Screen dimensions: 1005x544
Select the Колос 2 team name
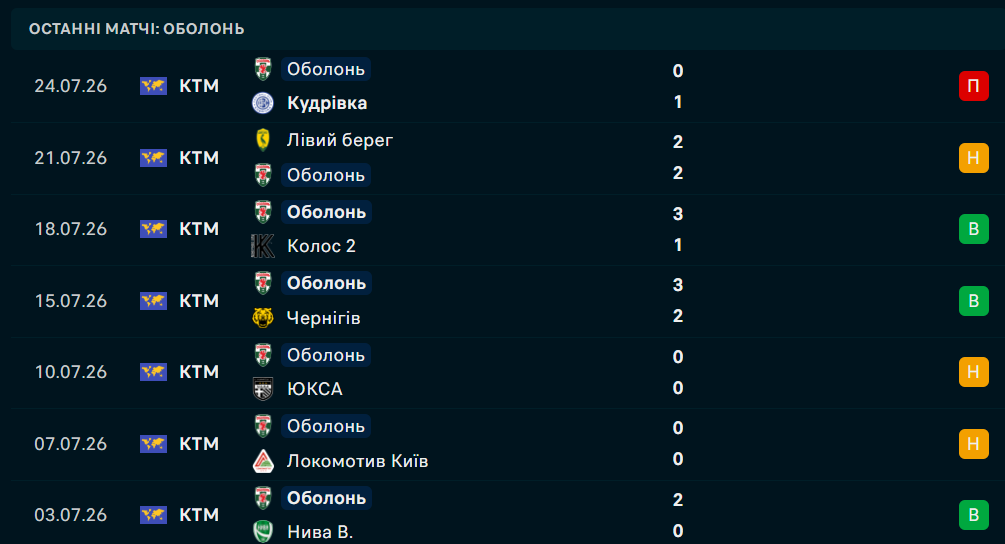[x=321, y=246]
